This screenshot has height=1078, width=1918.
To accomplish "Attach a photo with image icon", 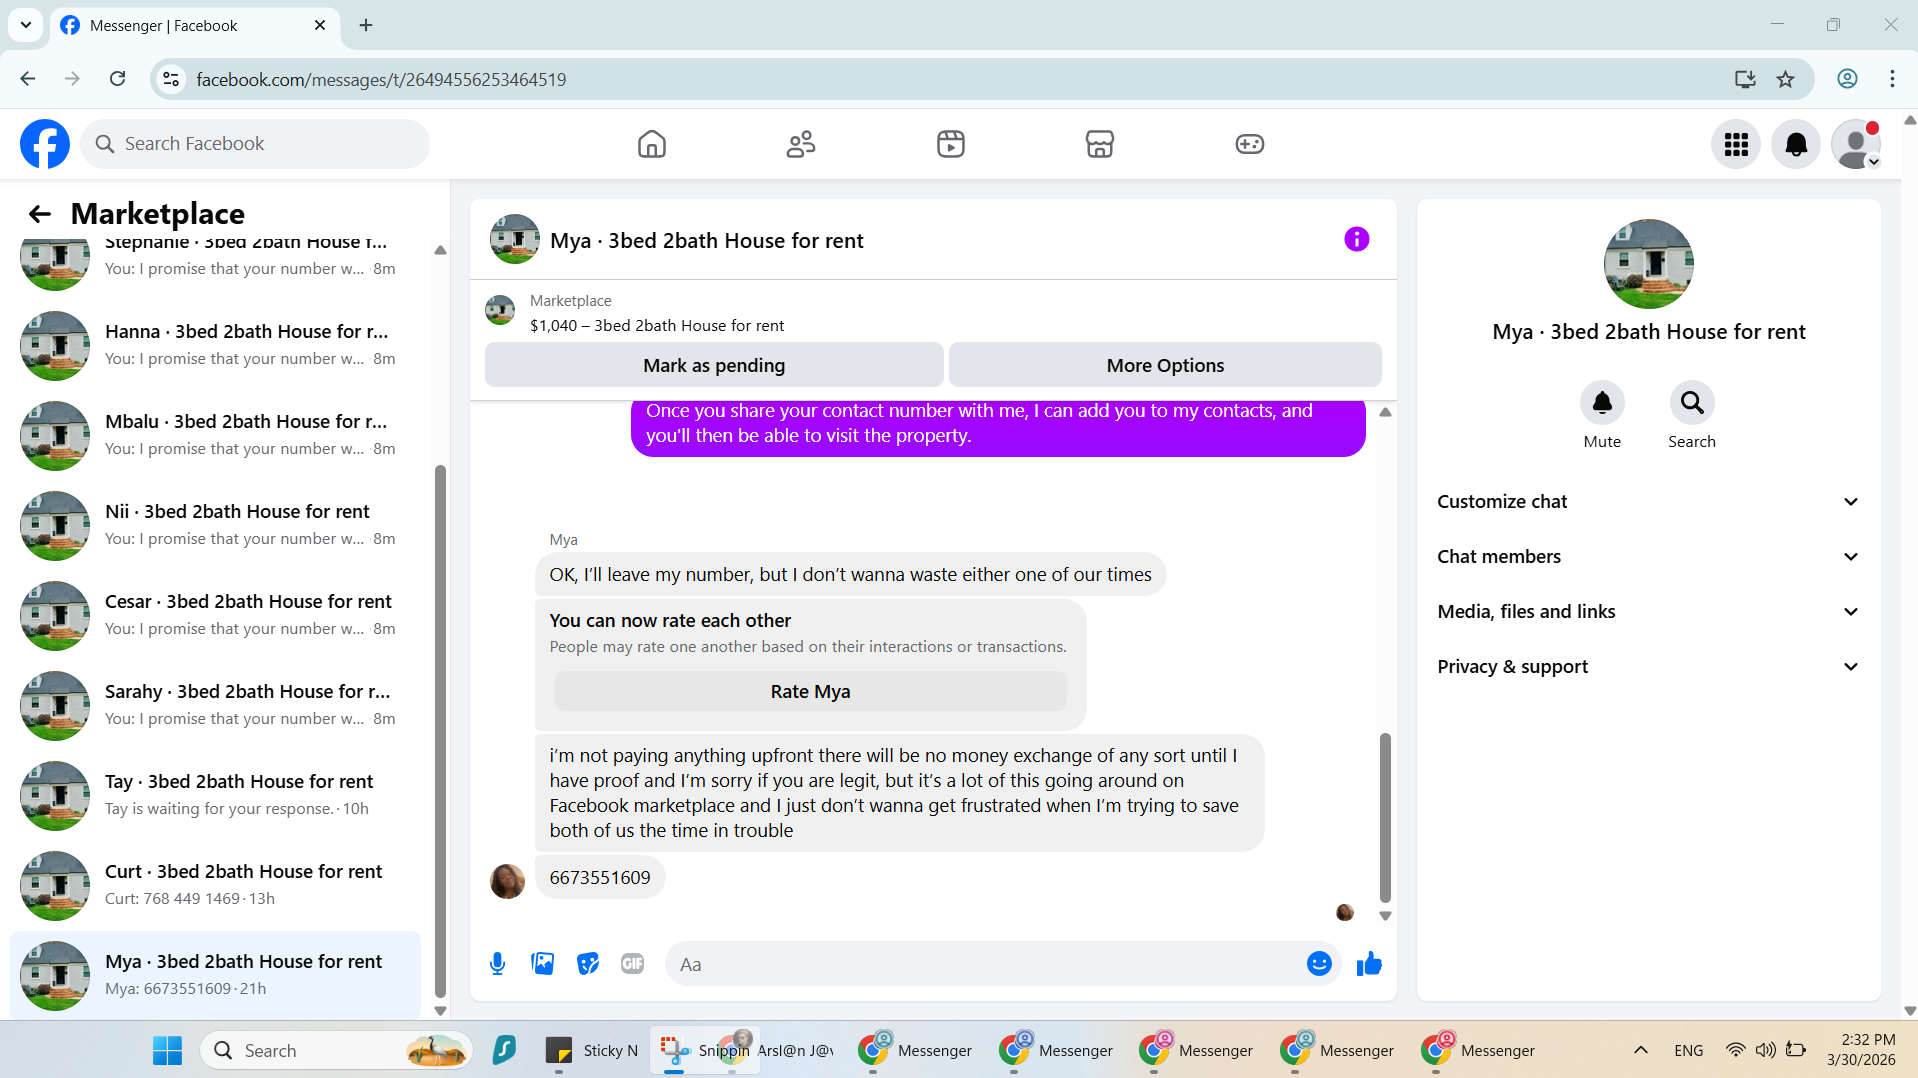I will click(543, 964).
